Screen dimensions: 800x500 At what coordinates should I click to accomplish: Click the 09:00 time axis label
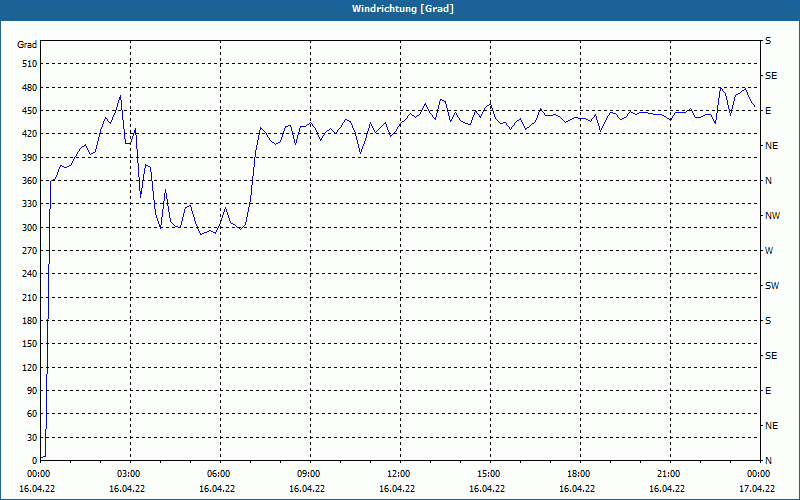310,474
